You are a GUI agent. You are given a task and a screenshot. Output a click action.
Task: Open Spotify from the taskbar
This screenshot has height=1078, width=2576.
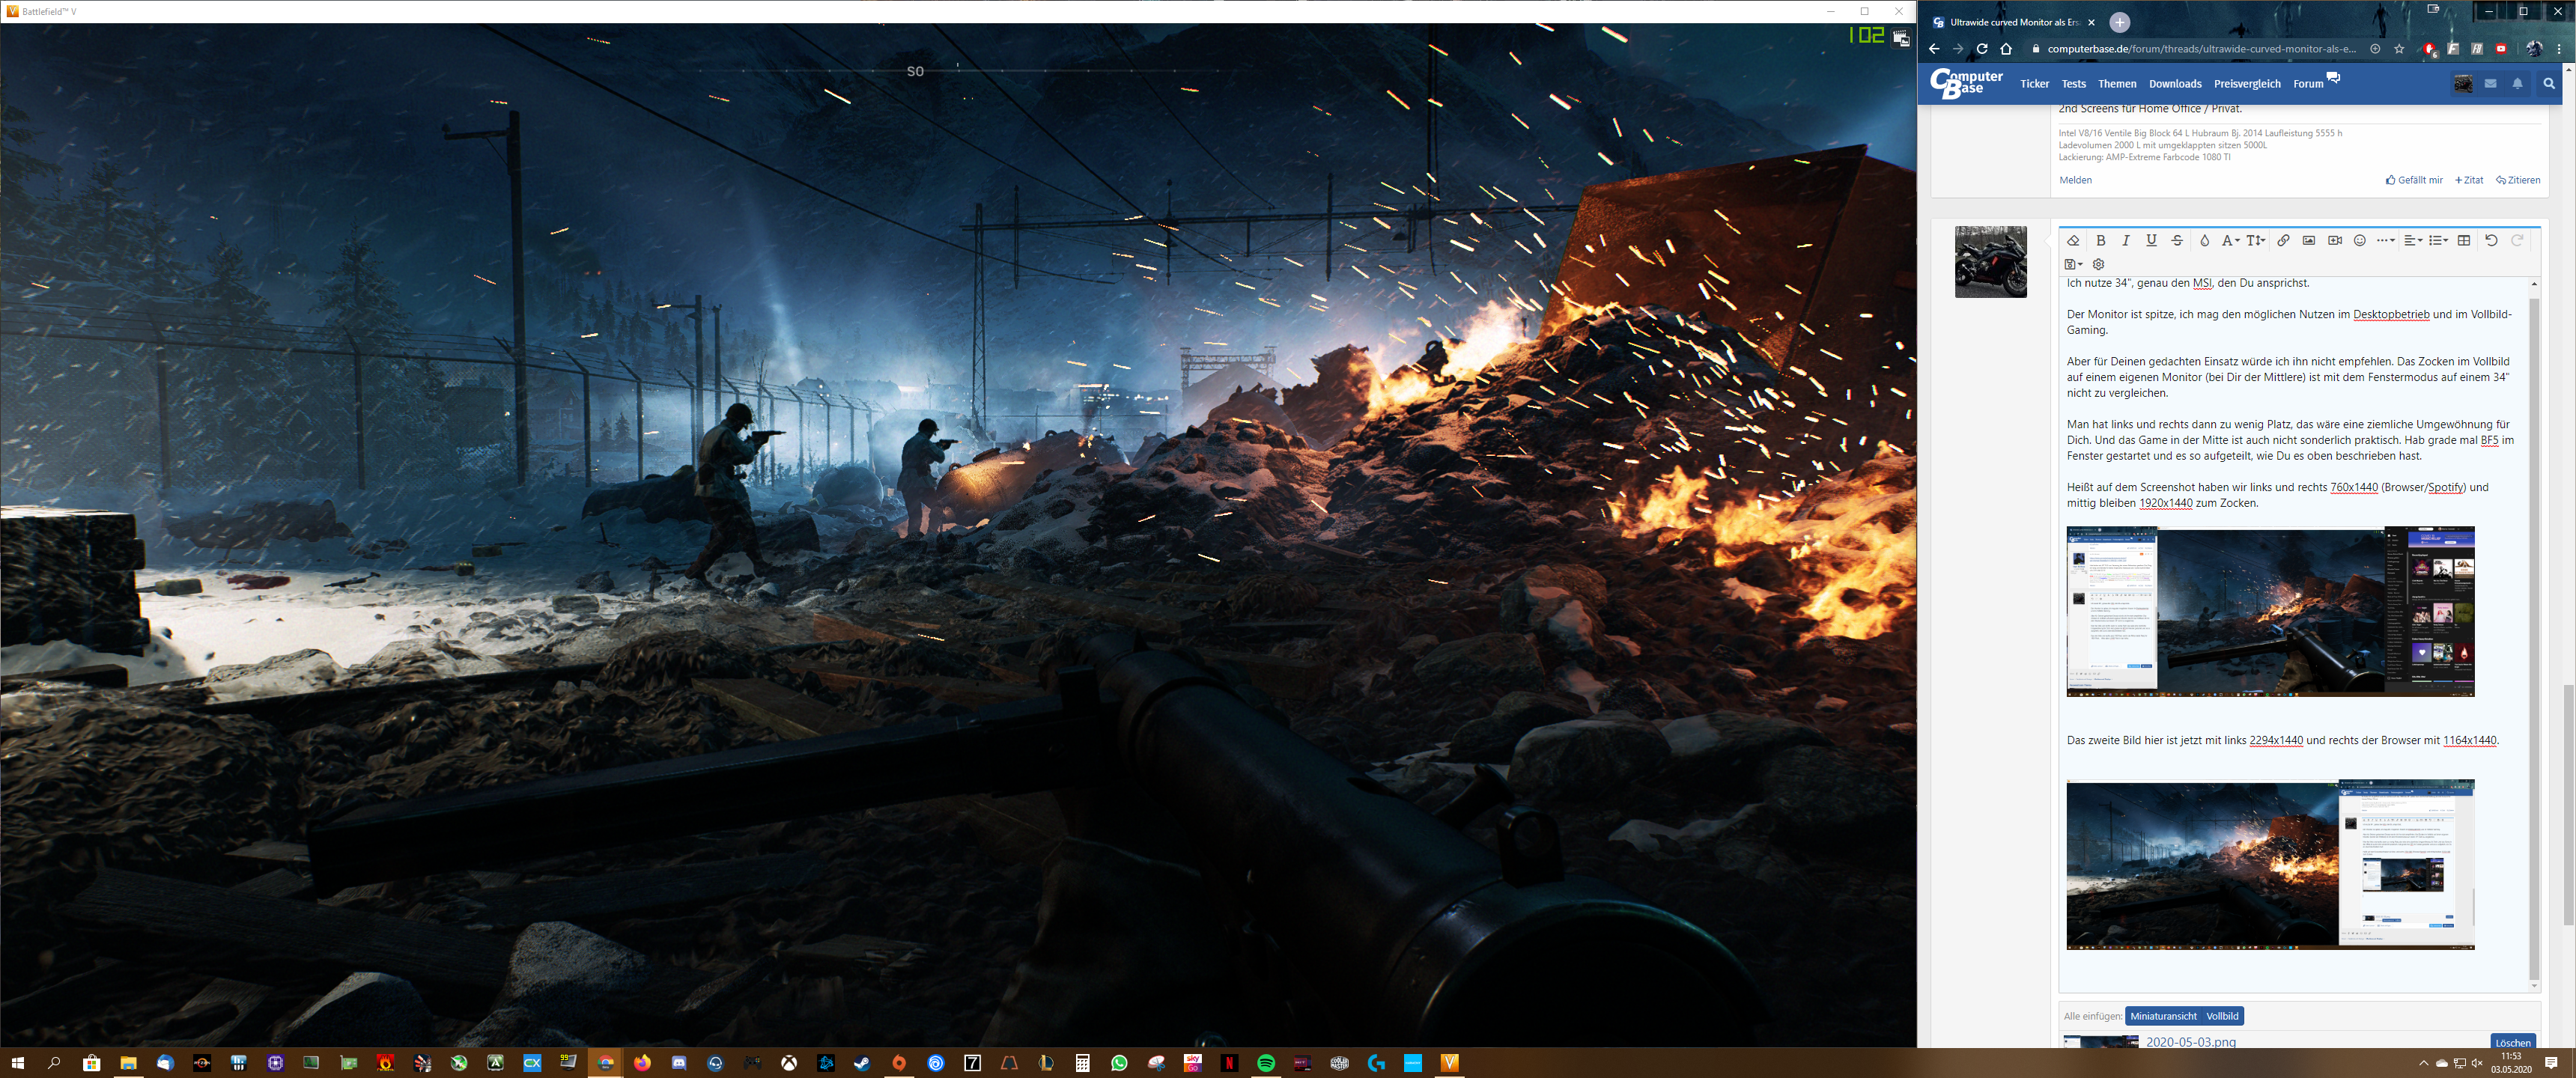tap(1265, 1063)
